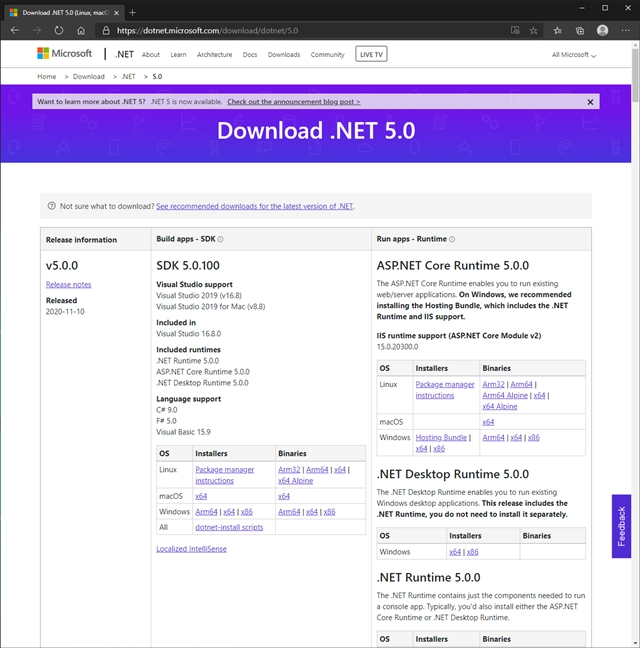Download SDK macOS x64 installer
Screen dimensions: 640x648
click(x=201, y=496)
